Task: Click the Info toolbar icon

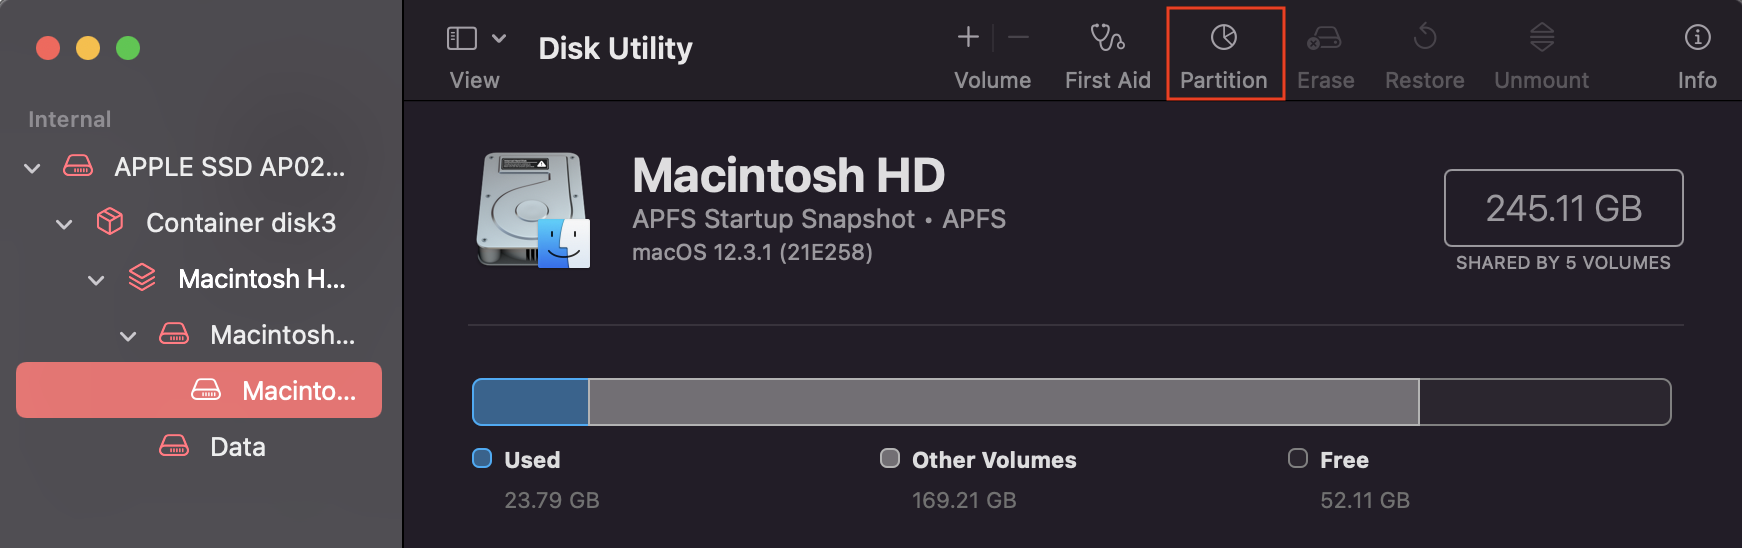Action: tap(1697, 54)
